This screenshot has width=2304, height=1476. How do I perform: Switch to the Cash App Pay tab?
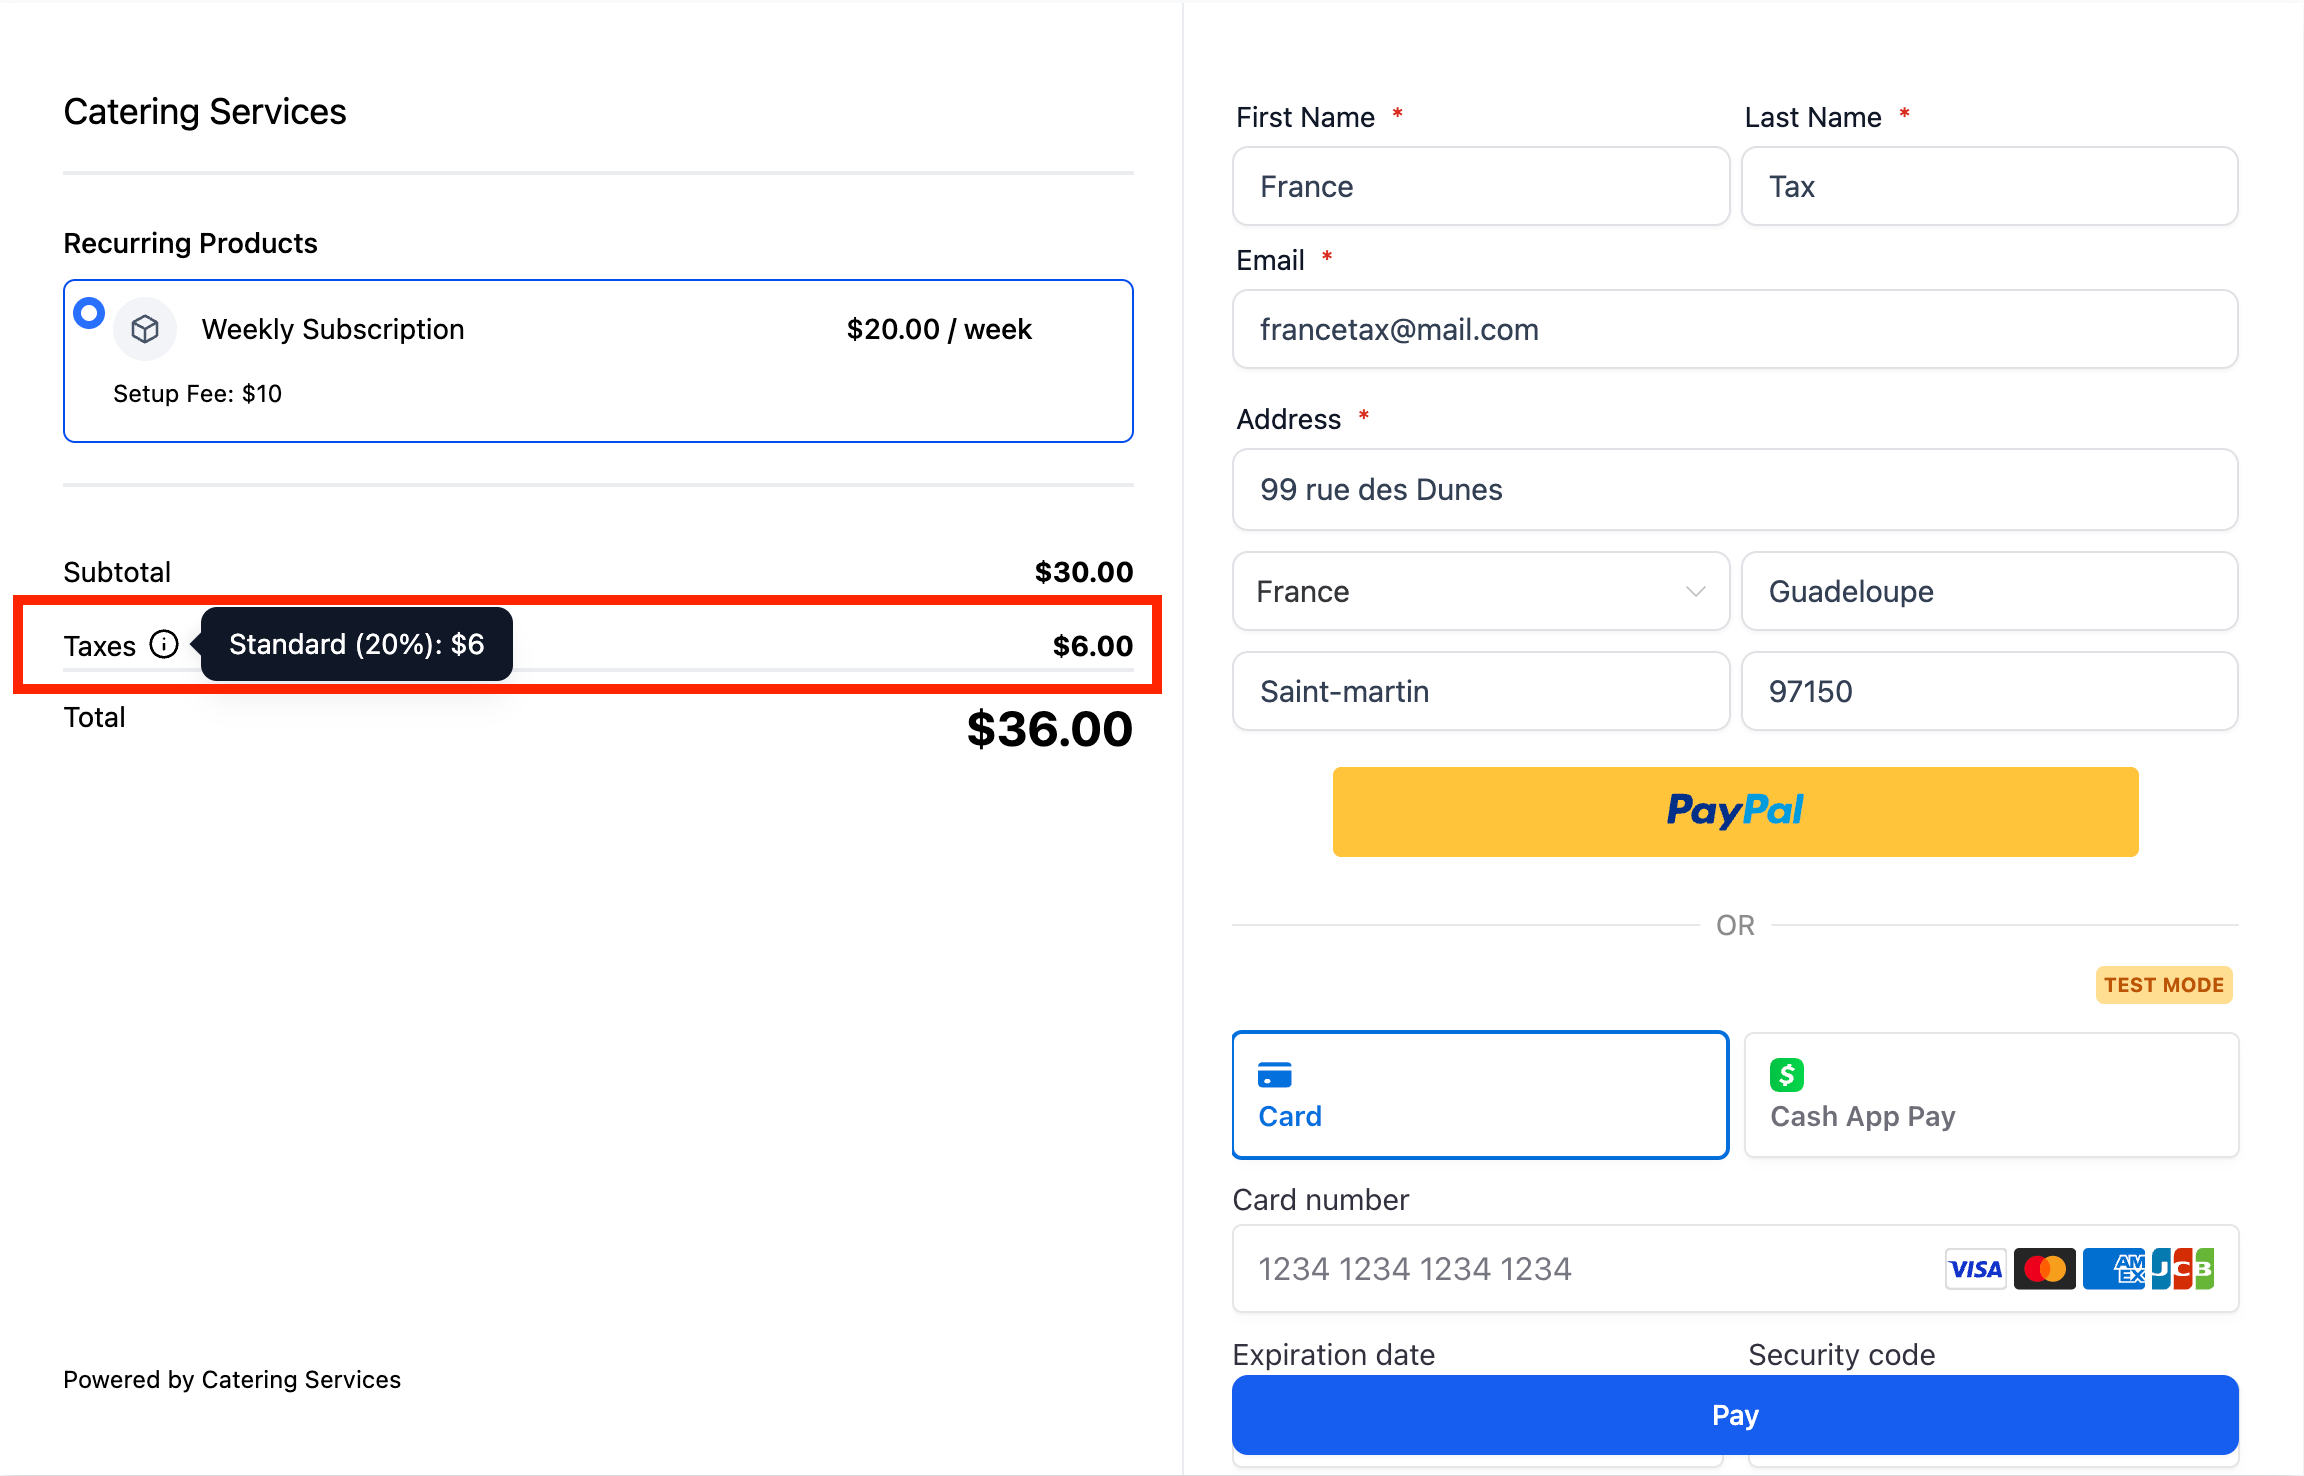[1991, 1095]
